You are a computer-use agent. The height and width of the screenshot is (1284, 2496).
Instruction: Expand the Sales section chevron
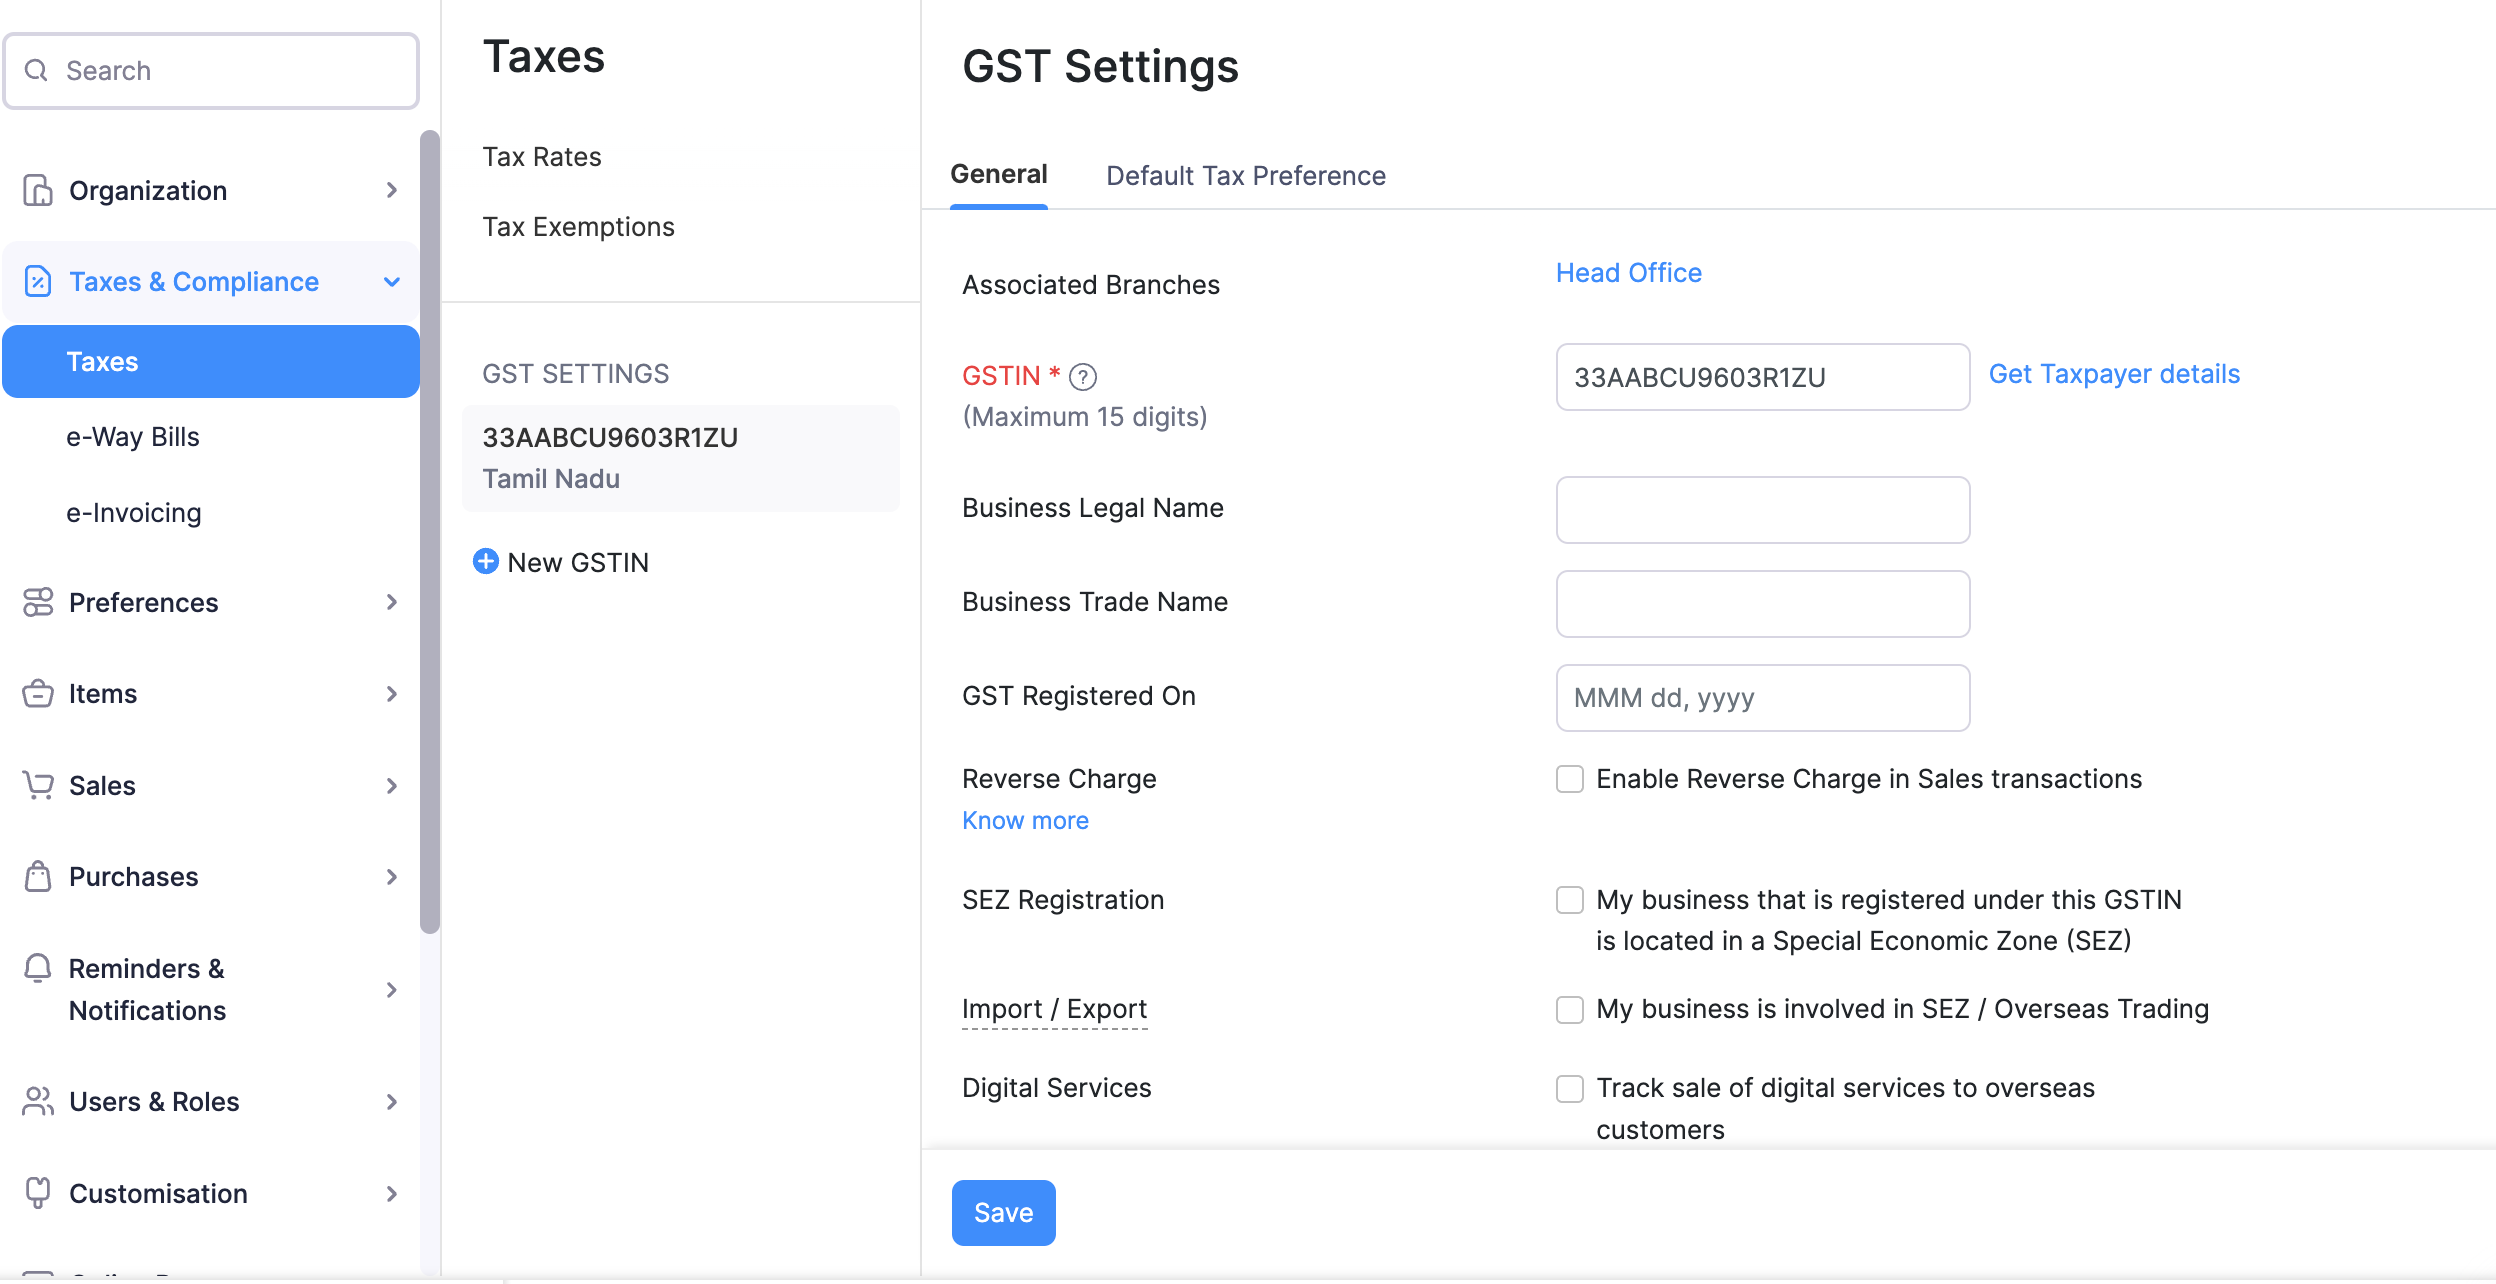392,786
